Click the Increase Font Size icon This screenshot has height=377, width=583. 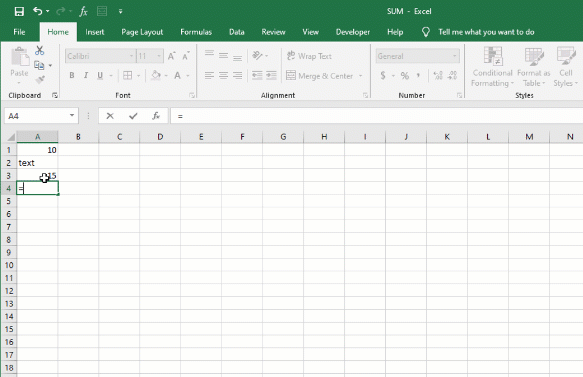[x=171, y=56]
